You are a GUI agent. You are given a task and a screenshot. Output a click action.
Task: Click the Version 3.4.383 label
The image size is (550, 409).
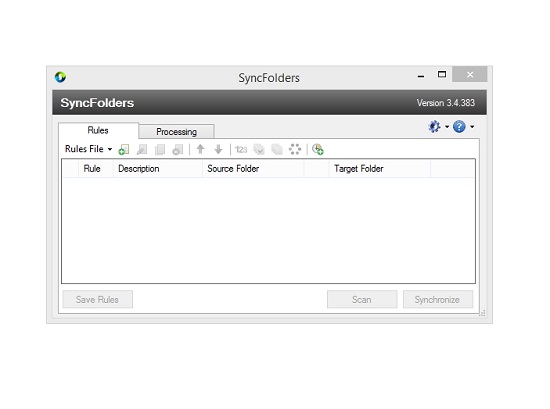pos(445,103)
